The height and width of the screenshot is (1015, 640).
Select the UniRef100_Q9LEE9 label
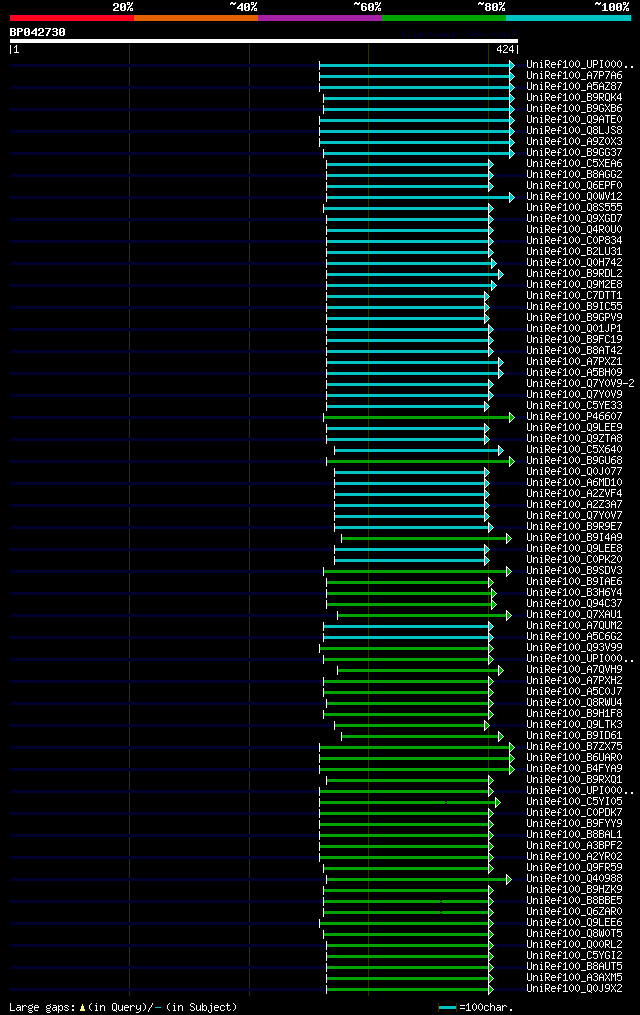574,428
